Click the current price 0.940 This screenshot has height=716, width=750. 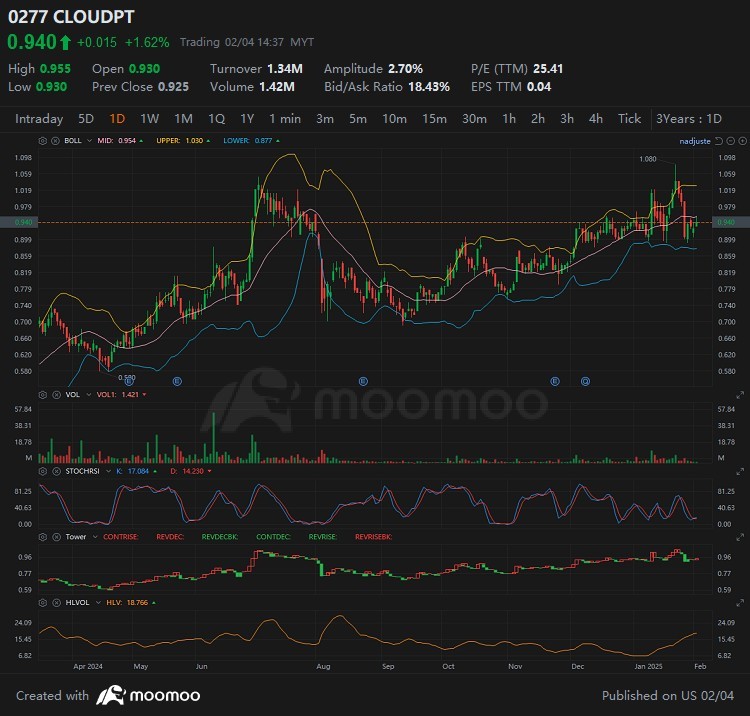tap(32, 42)
